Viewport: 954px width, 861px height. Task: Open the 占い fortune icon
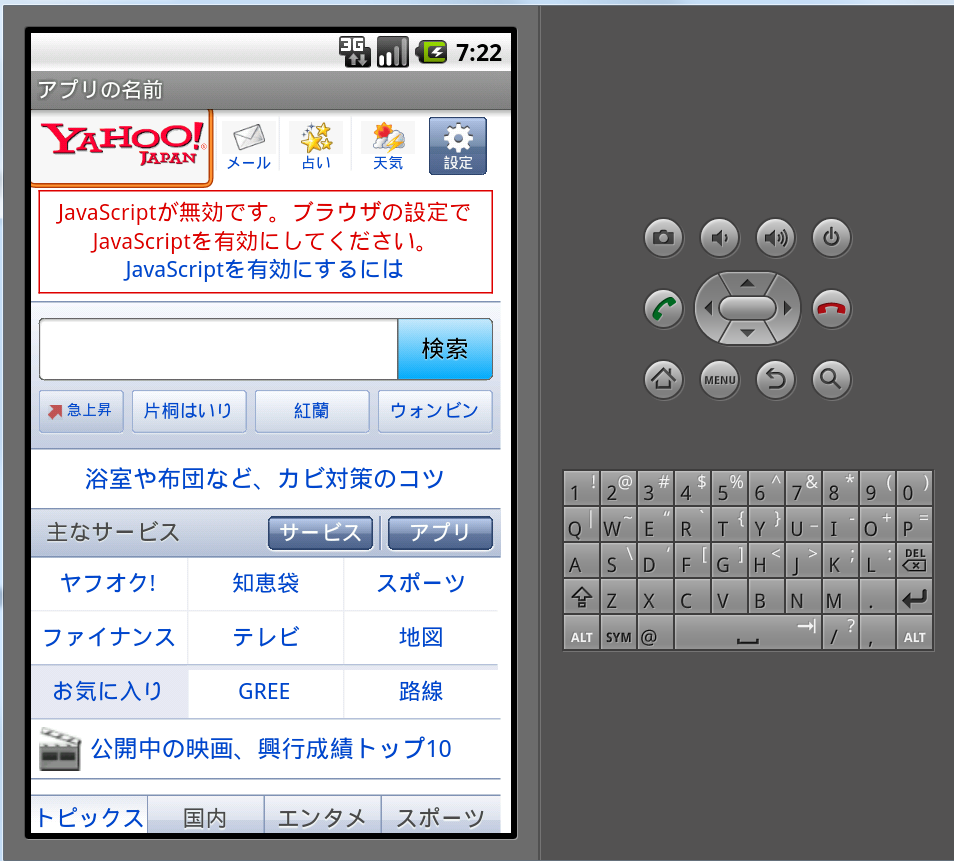pos(316,146)
